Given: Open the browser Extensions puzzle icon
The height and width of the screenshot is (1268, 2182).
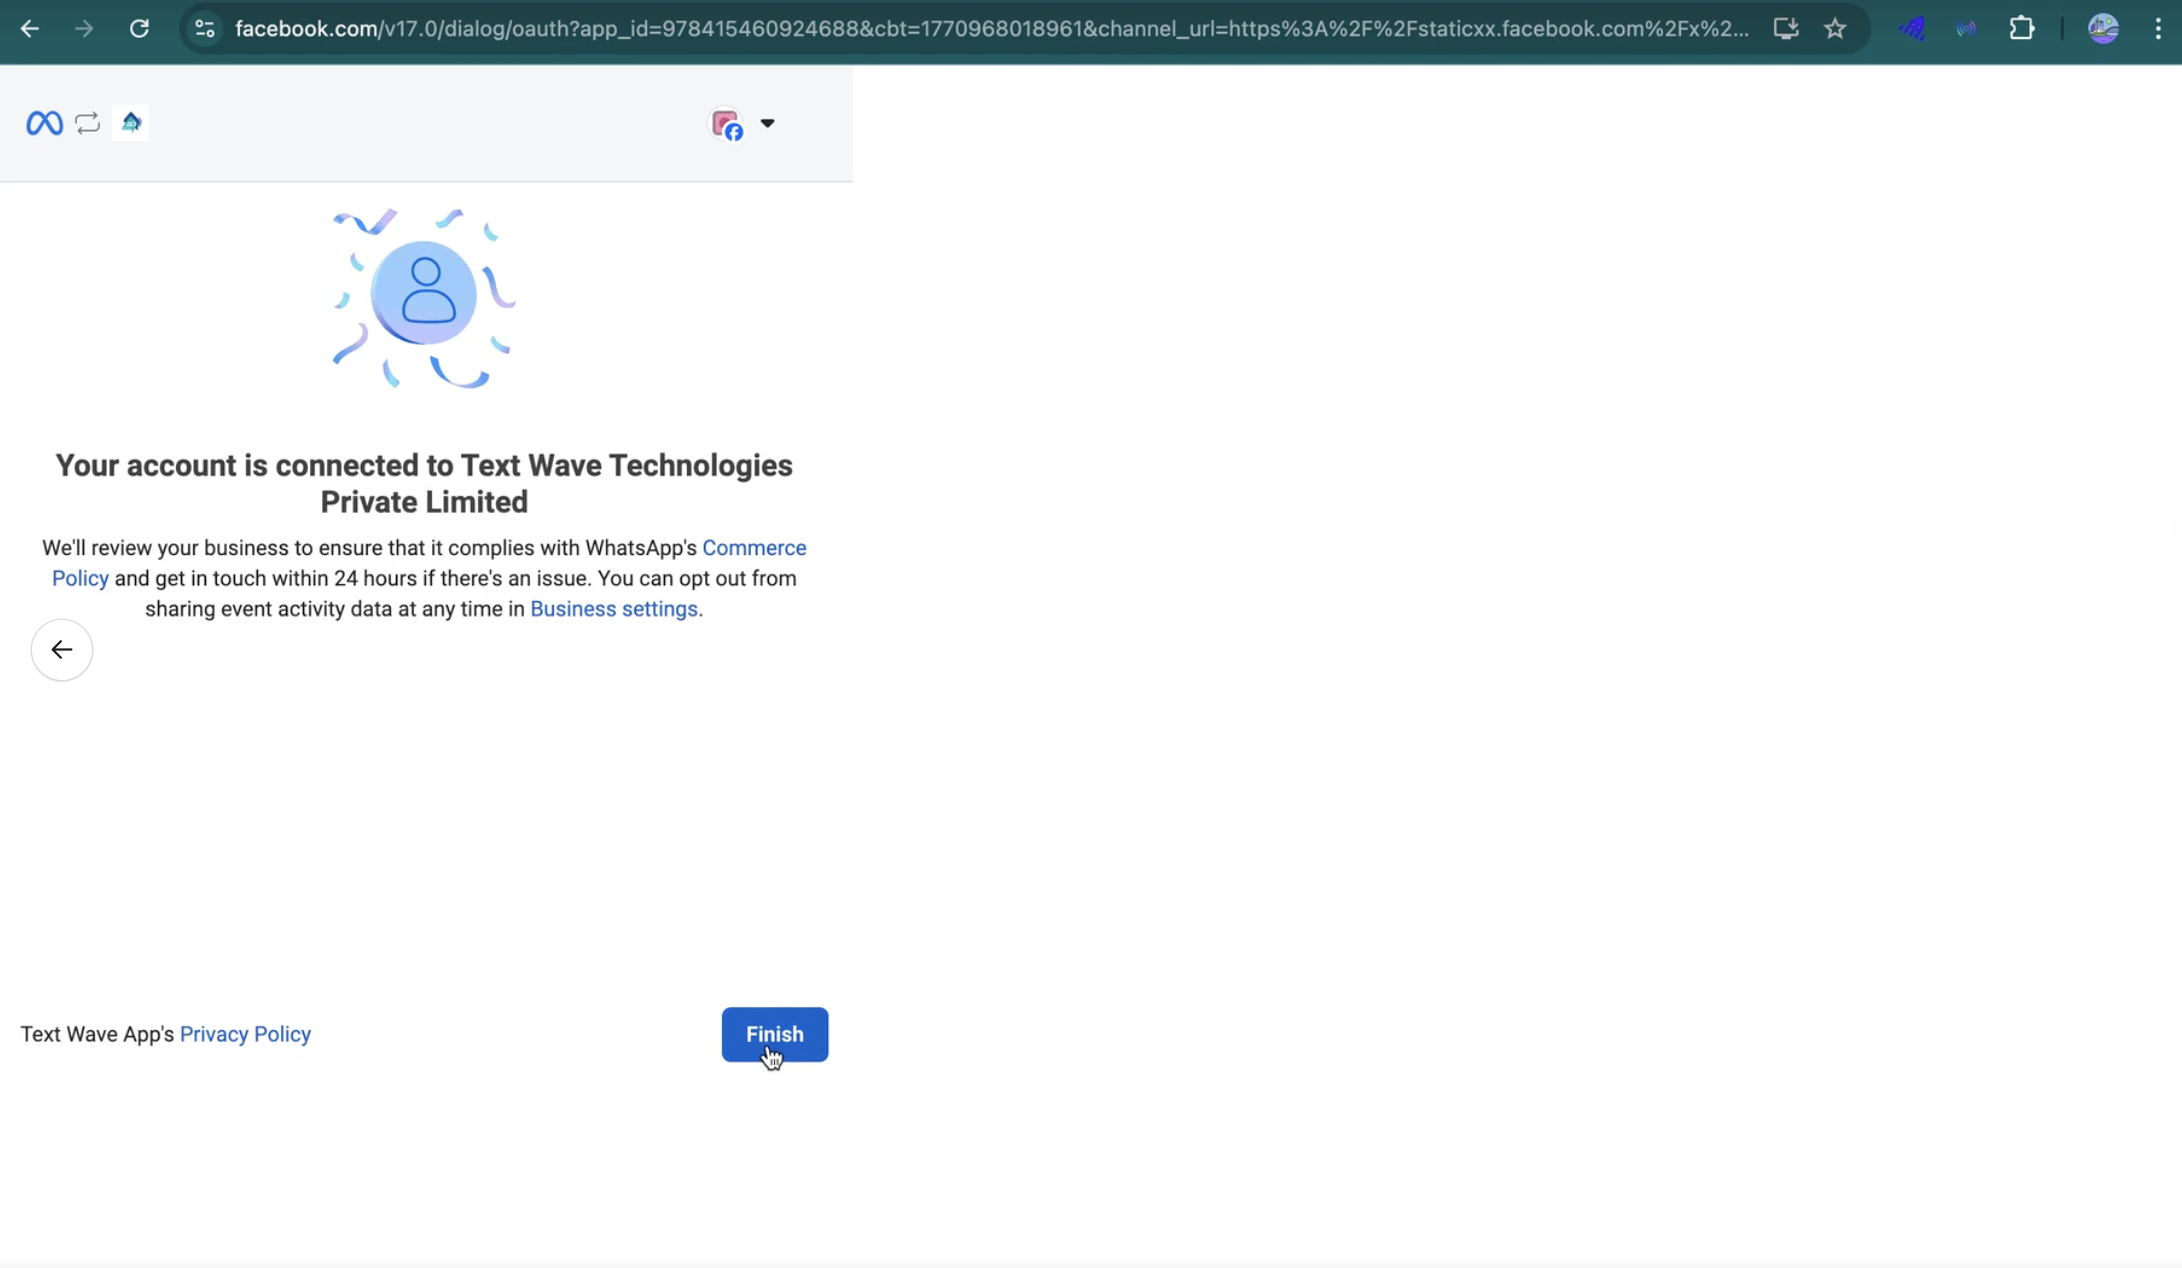Looking at the screenshot, I should (x=2021, y=29).
